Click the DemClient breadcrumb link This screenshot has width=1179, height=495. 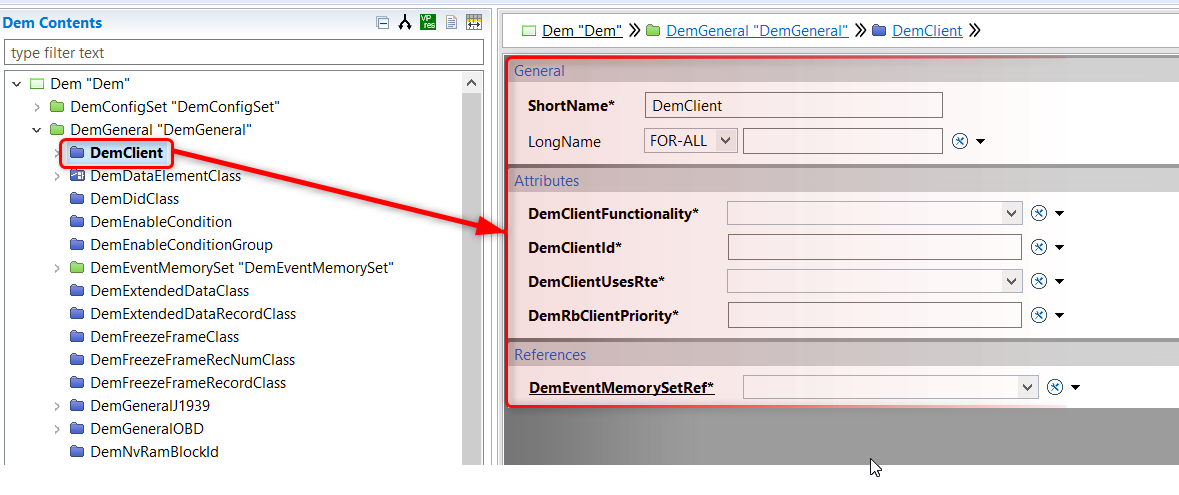pyautogui.click(x=927, y=31)
